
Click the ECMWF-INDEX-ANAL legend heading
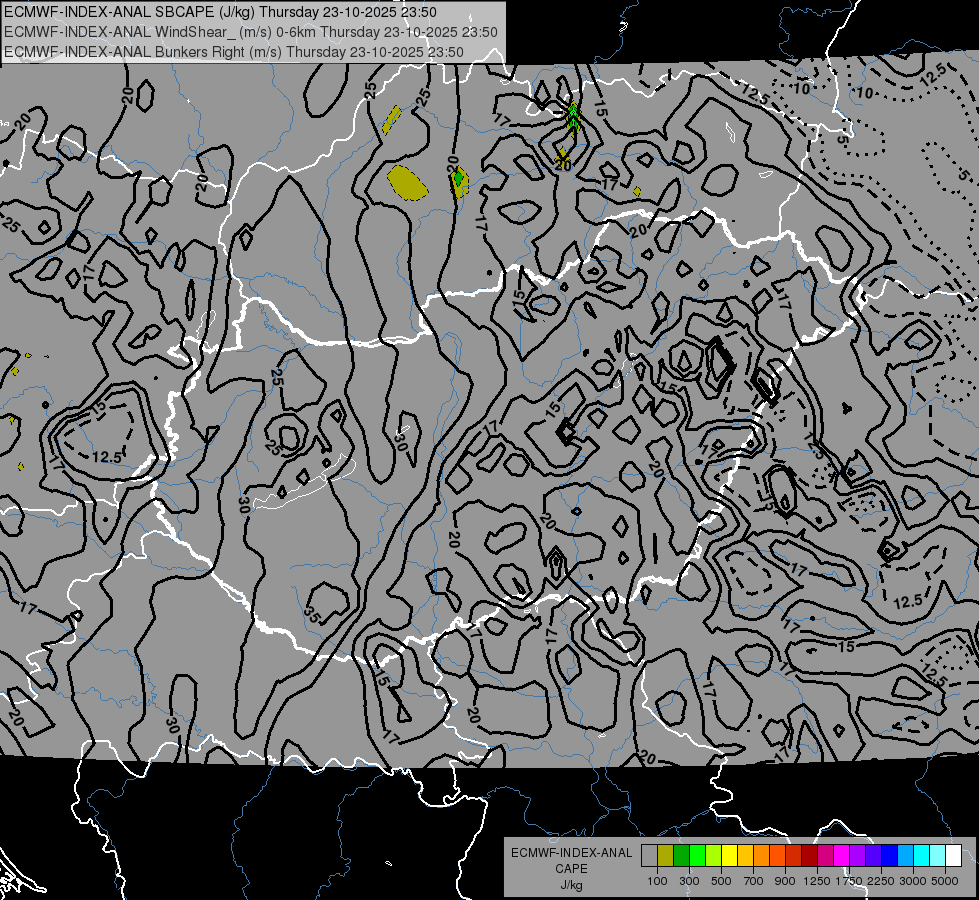tap(571, 853)
